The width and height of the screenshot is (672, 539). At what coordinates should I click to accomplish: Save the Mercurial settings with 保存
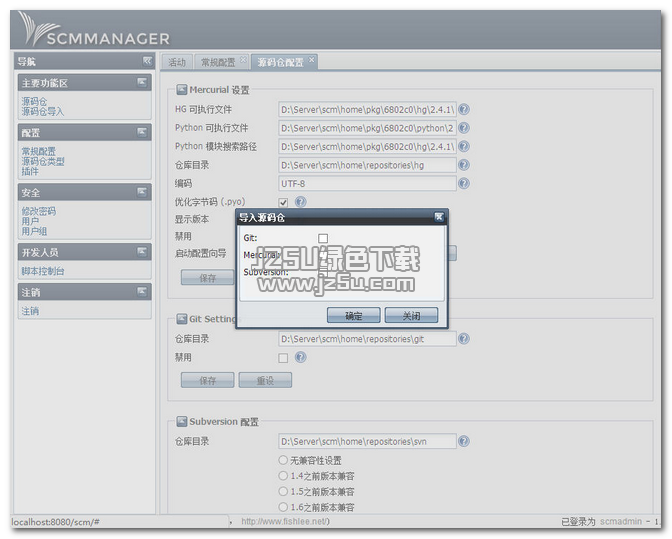pyautogui.click(x=207, y=278)
